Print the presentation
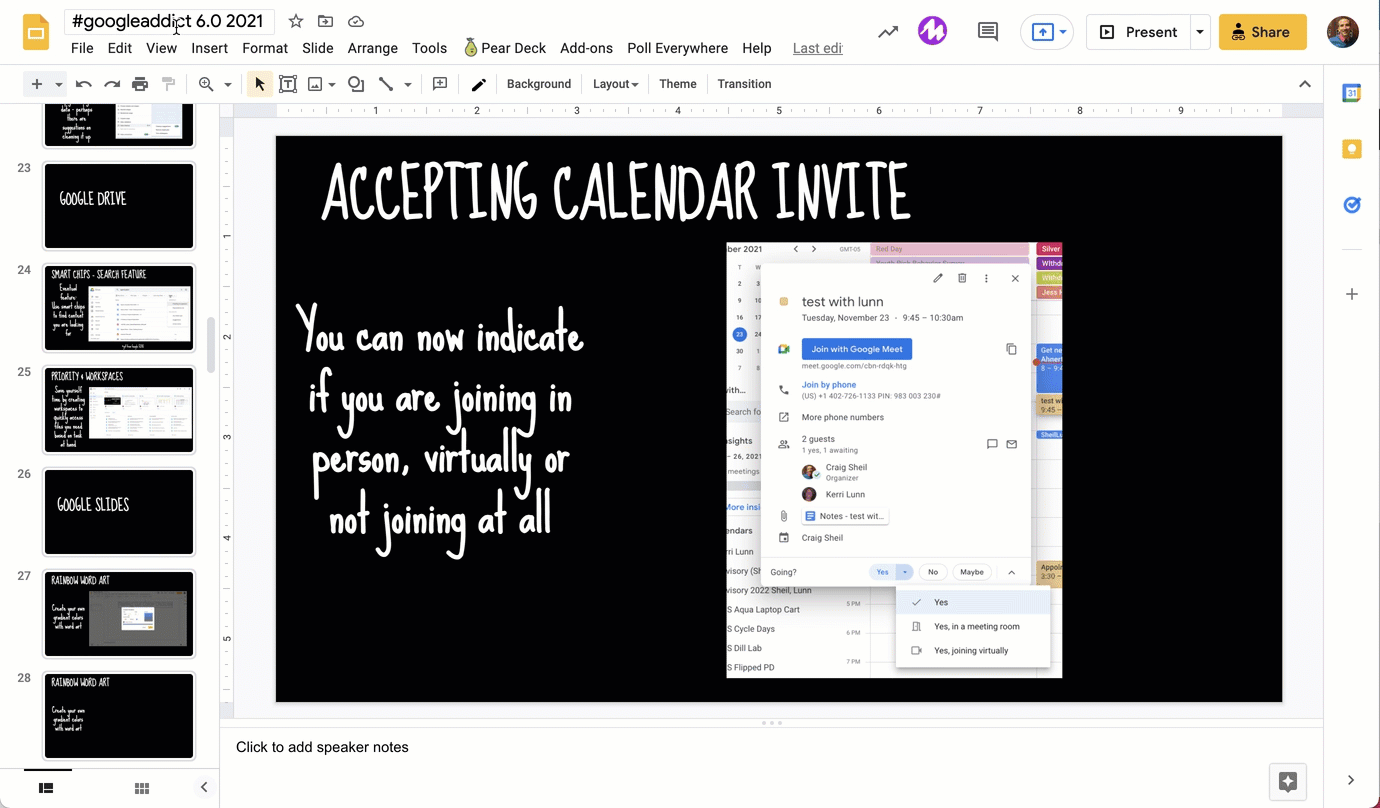This screenshot has height=808, width=1380. [140, 84]
